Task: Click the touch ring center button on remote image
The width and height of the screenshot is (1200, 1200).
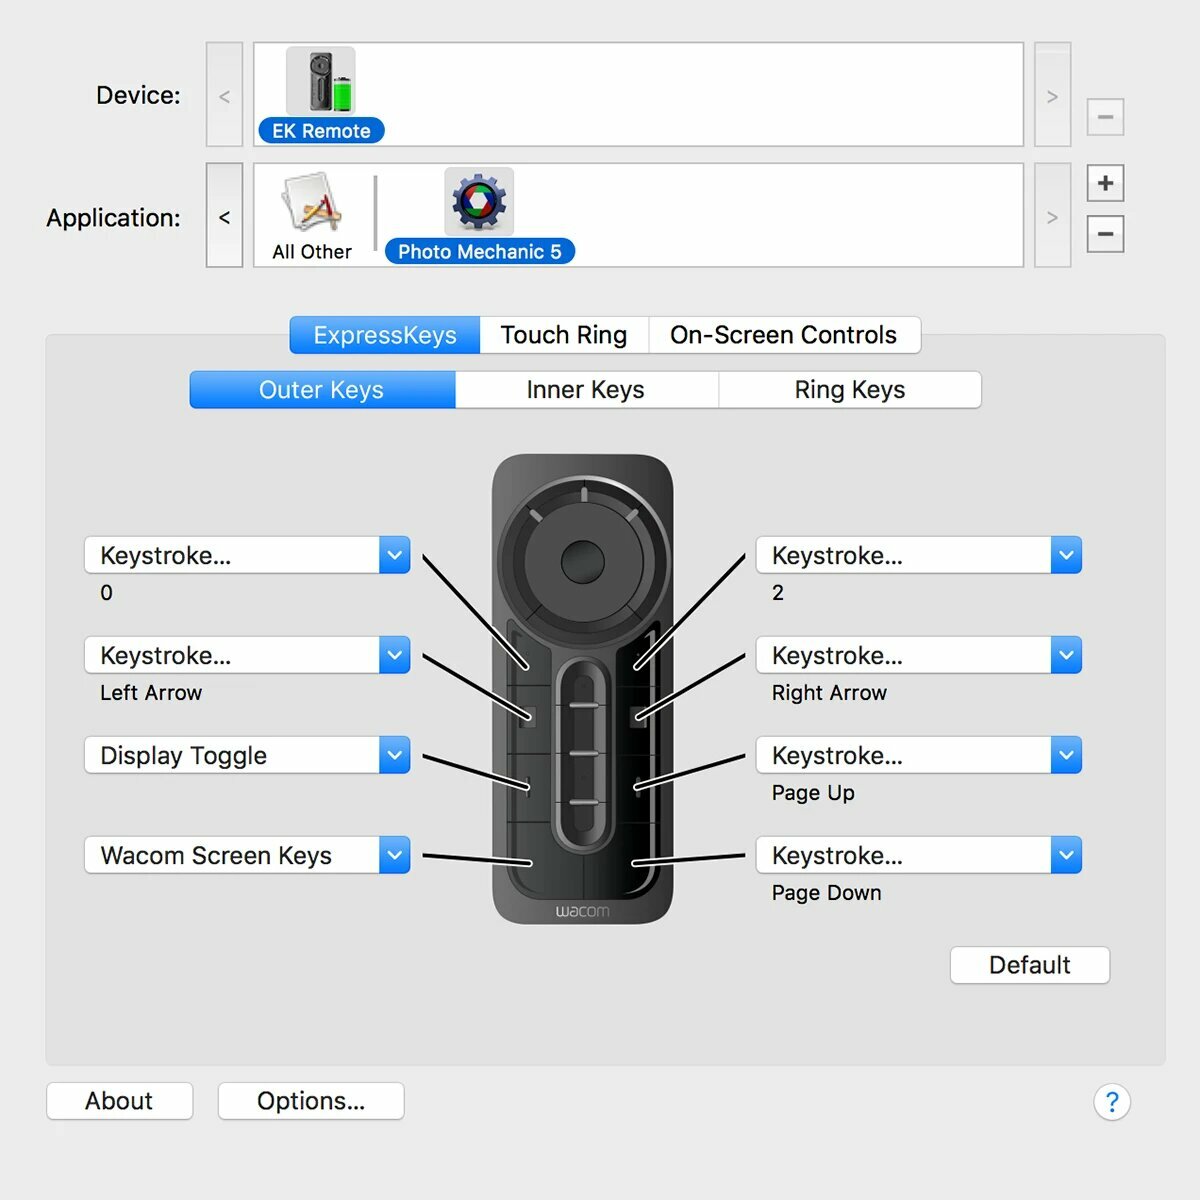Action: coord(582,561)
